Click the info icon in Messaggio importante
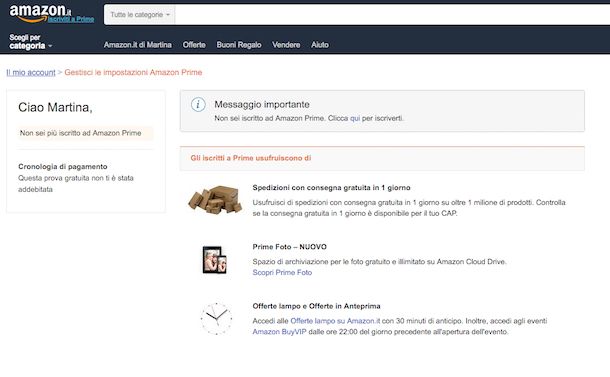The height and width of the screenshot is (377, 610). coord(198,105)
